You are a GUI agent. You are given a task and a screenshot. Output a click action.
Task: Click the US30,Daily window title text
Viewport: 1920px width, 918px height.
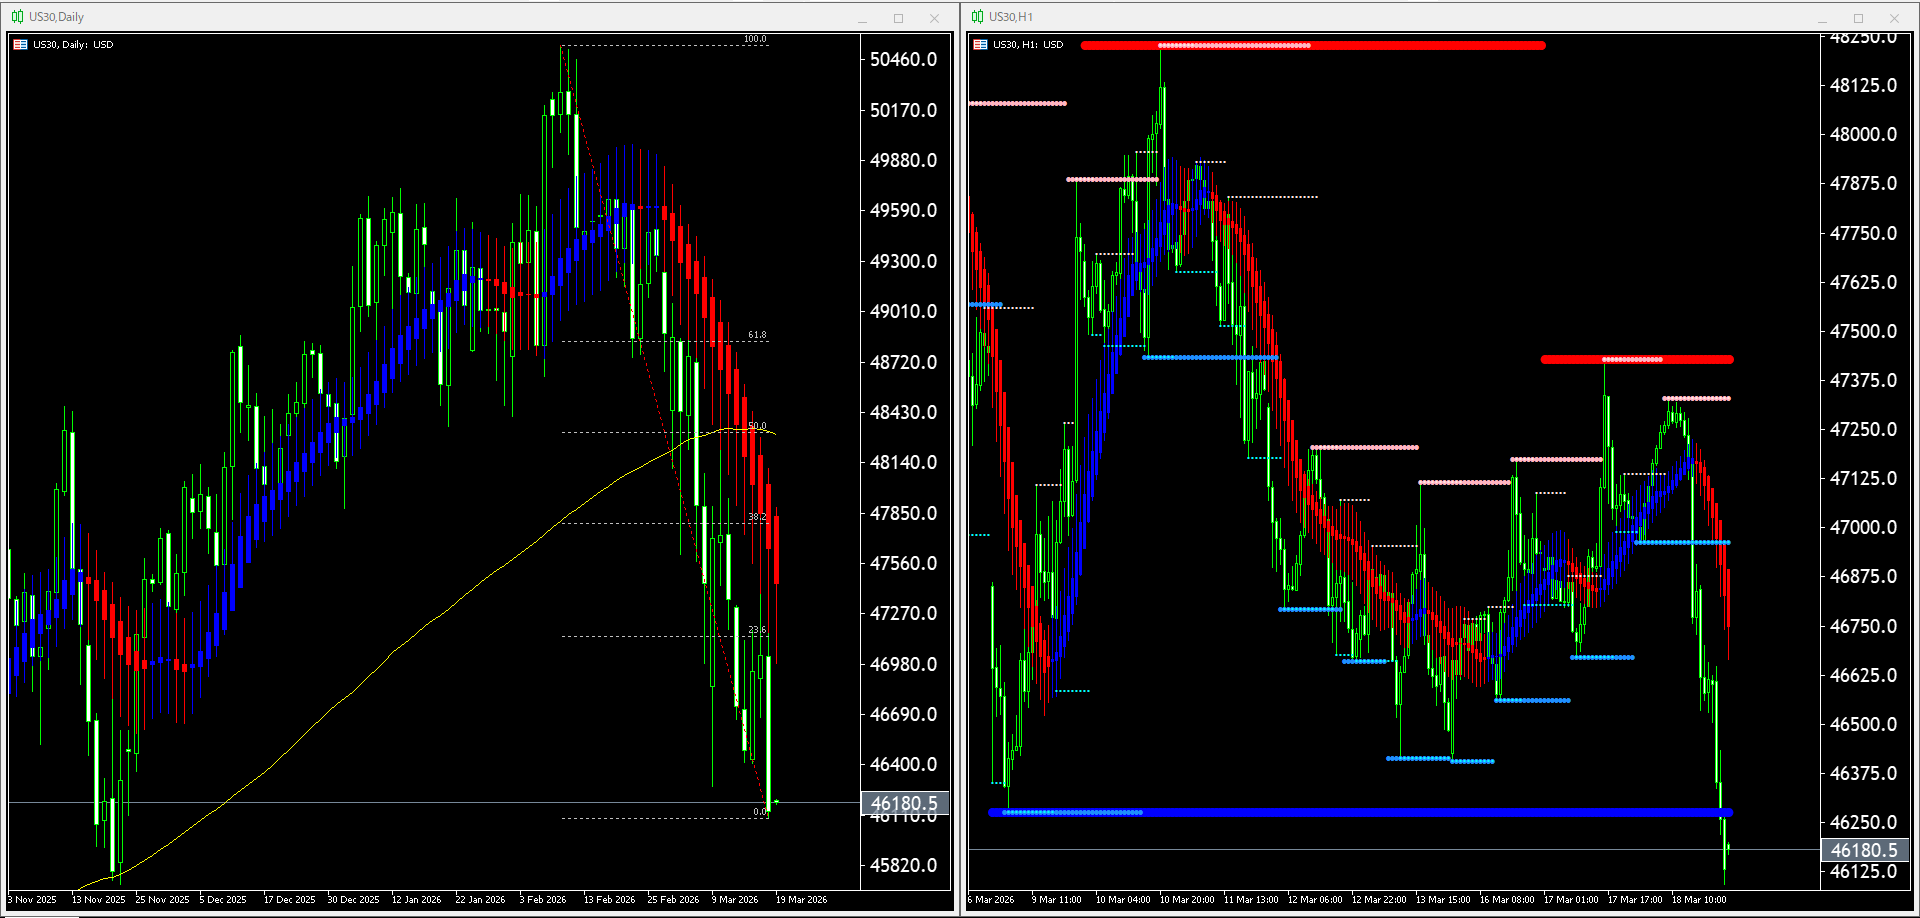56,17
